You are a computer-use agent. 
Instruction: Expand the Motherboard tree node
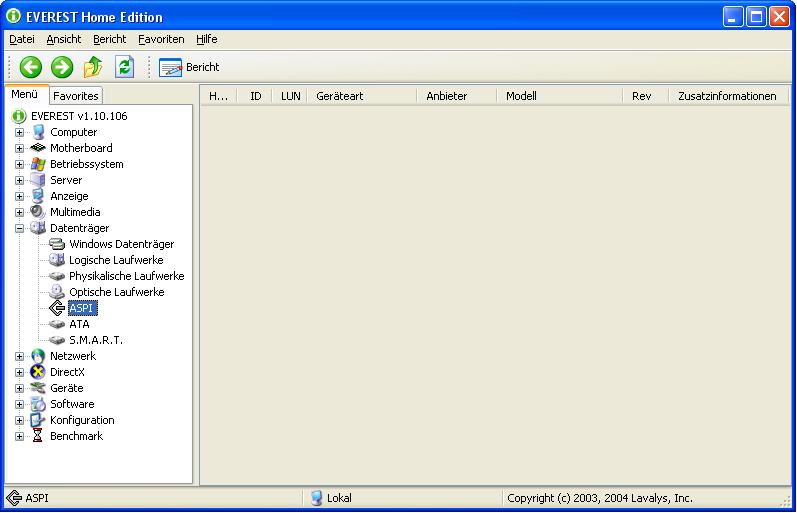point(19,148)
